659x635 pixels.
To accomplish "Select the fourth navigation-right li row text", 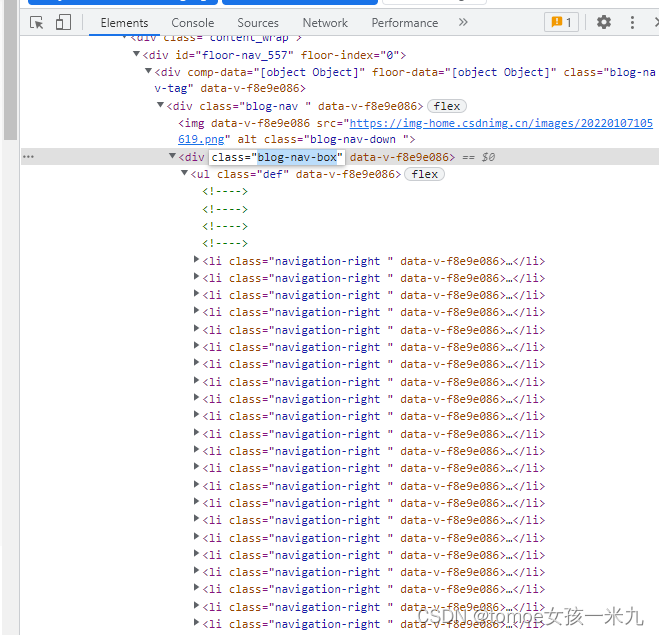I will pos(374,312).
